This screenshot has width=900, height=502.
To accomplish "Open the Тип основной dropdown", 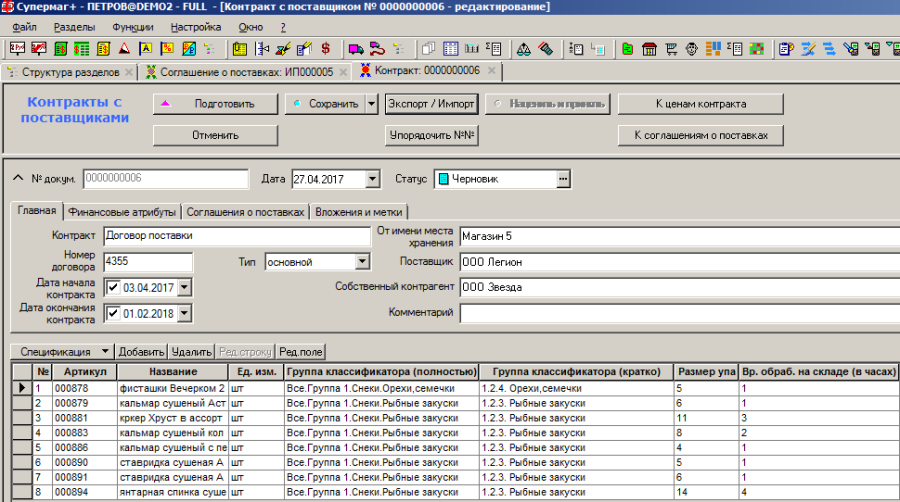I will (362, 262).
